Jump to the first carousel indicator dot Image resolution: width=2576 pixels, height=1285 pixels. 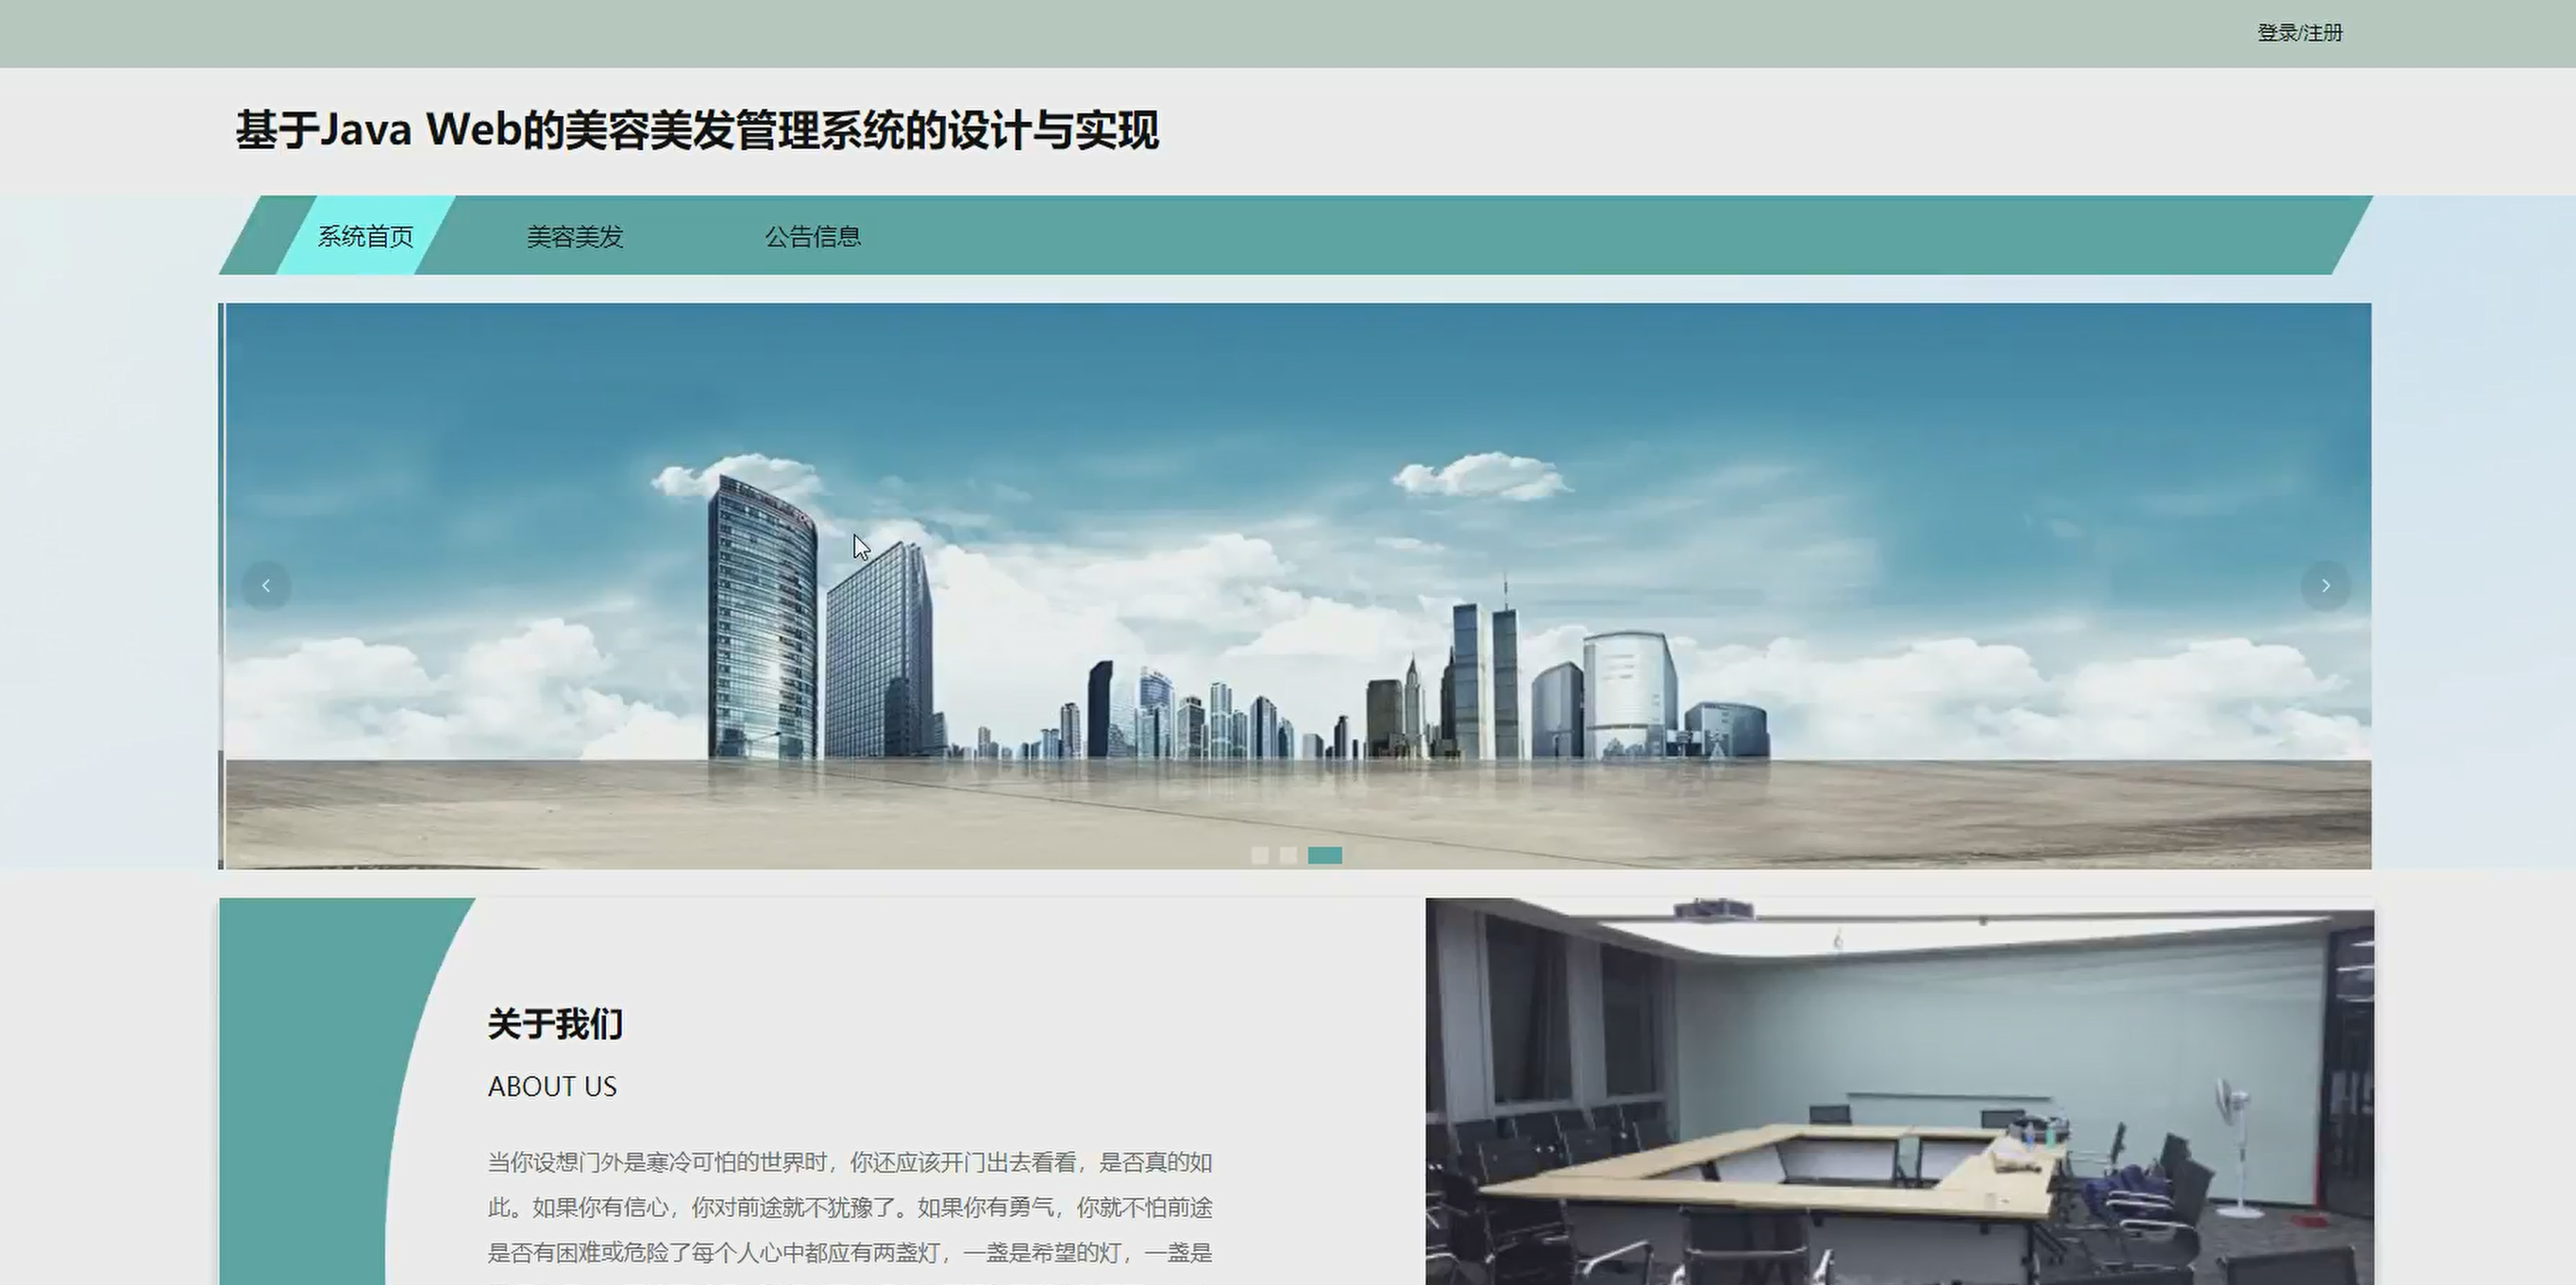[x=1260, y=855]
